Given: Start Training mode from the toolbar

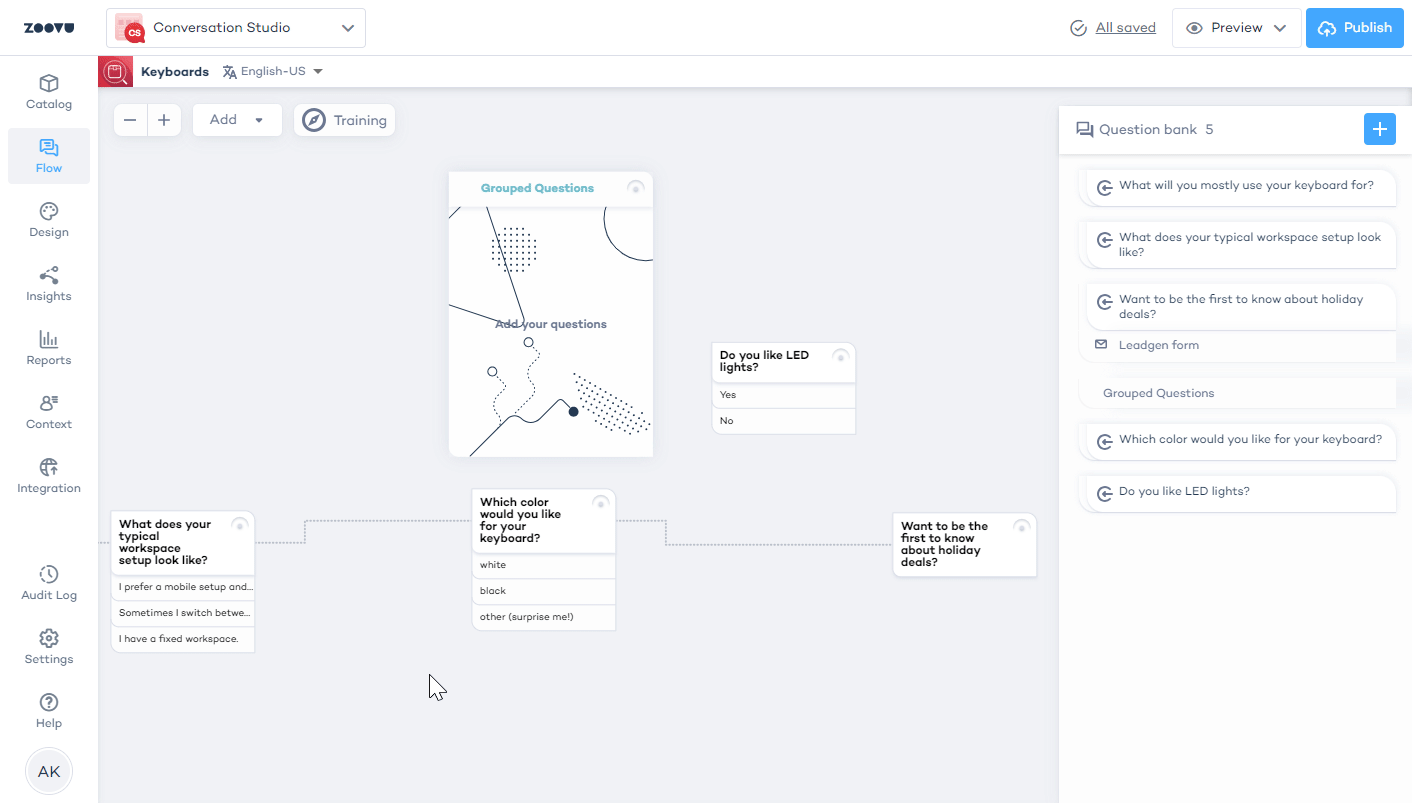Looking at the screenshot, I should coord(345,120).
